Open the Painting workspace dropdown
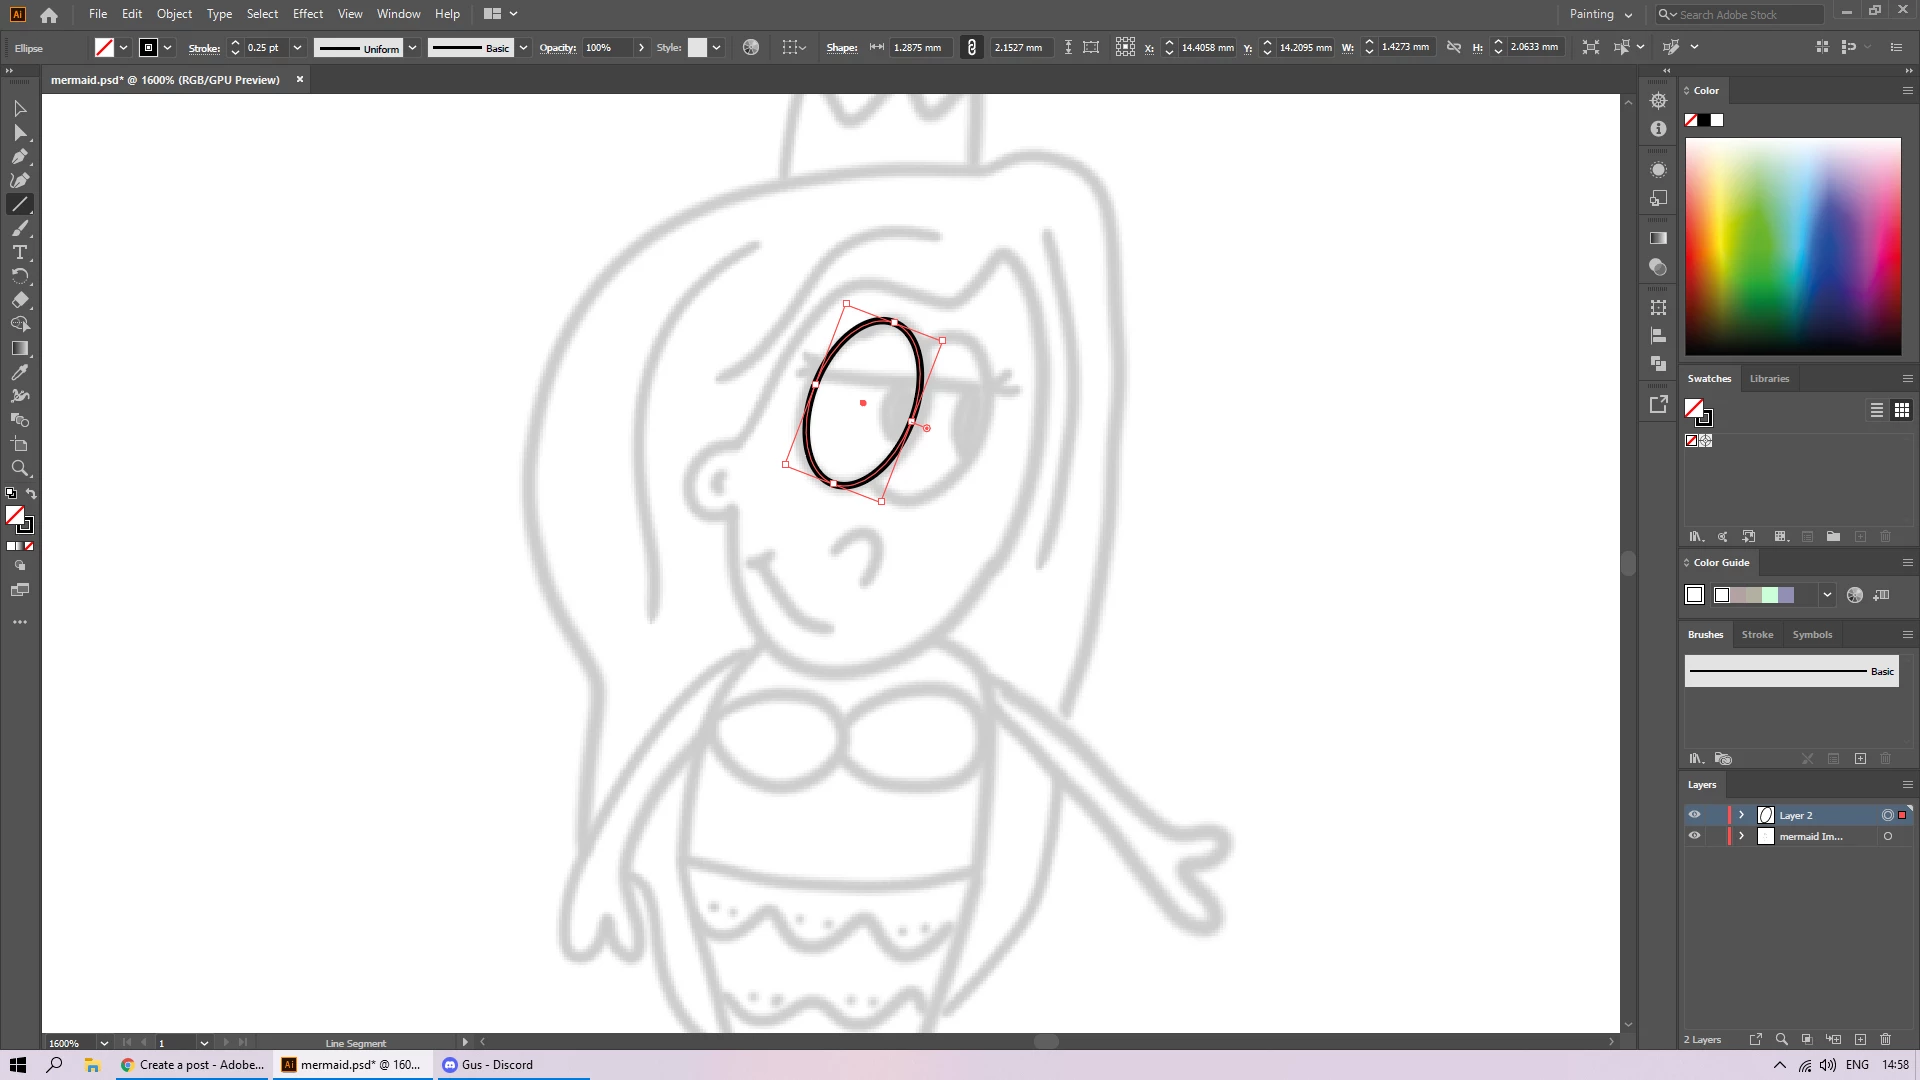The height and width of the screenshot is (1080, 1920). click(x=1600, y=14)
